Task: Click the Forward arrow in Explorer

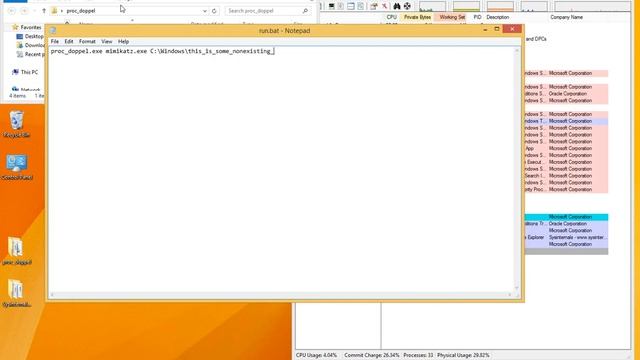Action: tap(24, 11)
